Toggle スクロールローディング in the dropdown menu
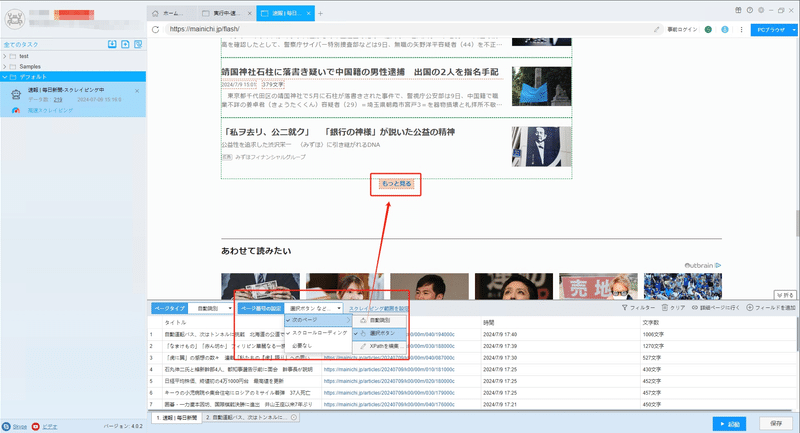This screenshot has height=433, width=800. (x=318, y=333)
